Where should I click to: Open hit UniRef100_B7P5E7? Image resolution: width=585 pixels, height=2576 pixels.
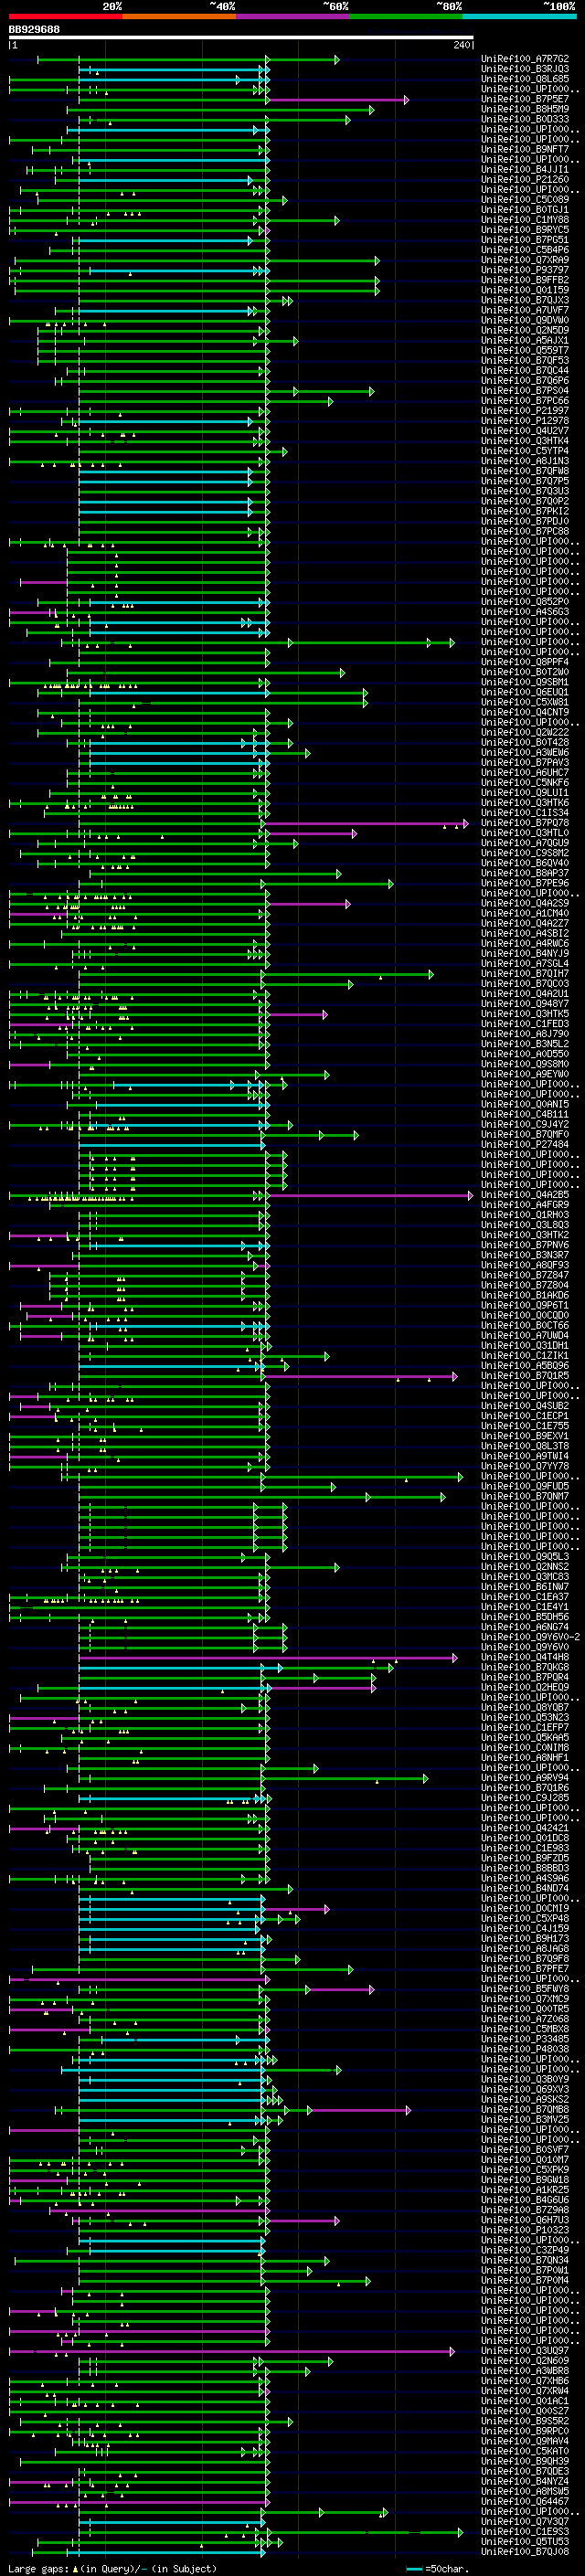tap(525, 99)
